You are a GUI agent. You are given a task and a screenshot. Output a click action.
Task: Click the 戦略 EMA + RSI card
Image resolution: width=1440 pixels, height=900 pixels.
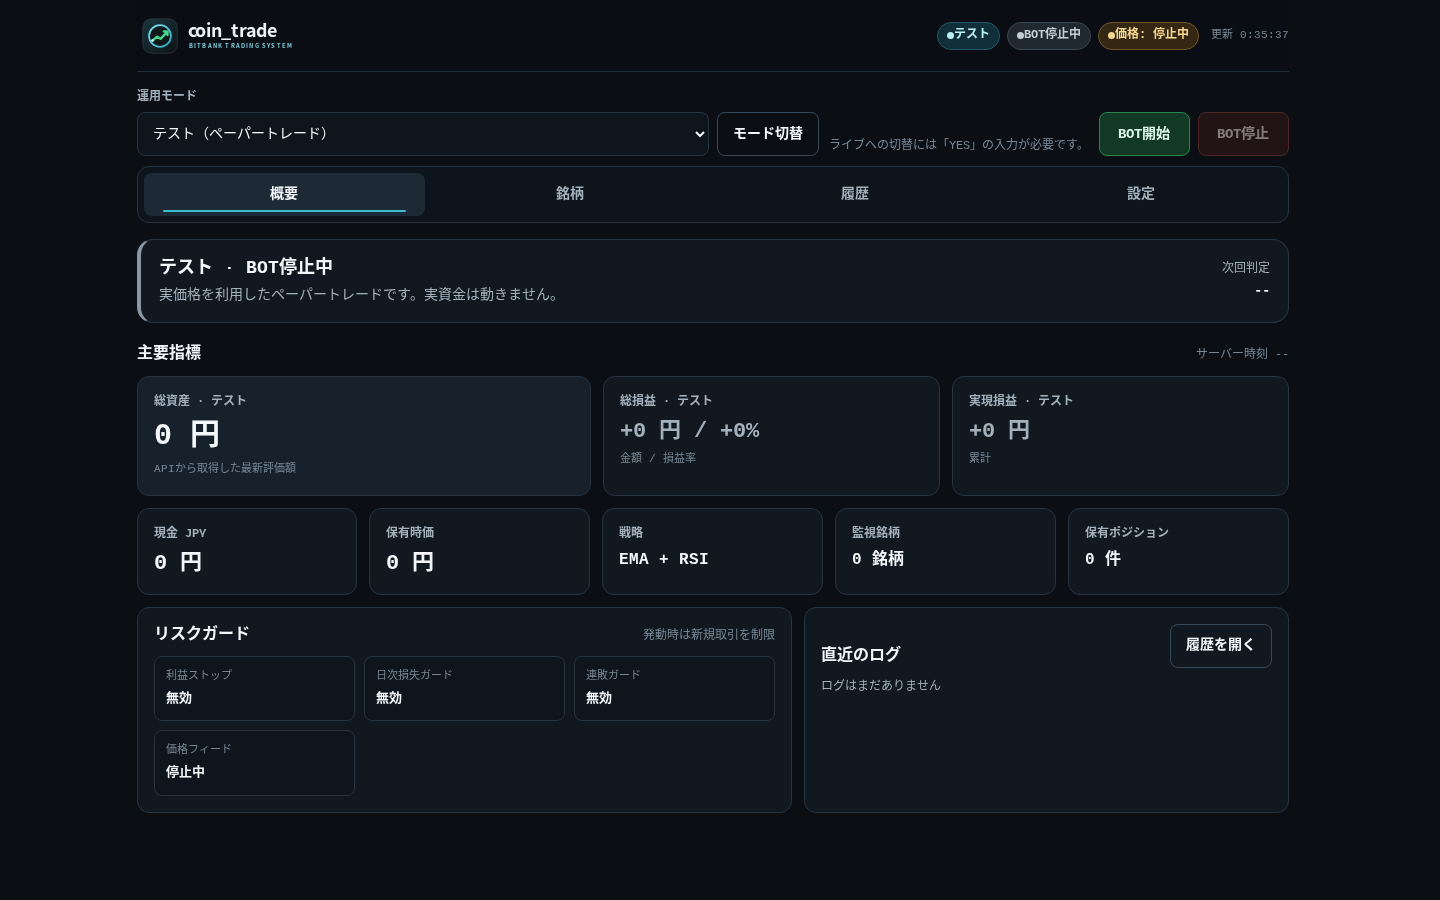(x=712, y=552)
